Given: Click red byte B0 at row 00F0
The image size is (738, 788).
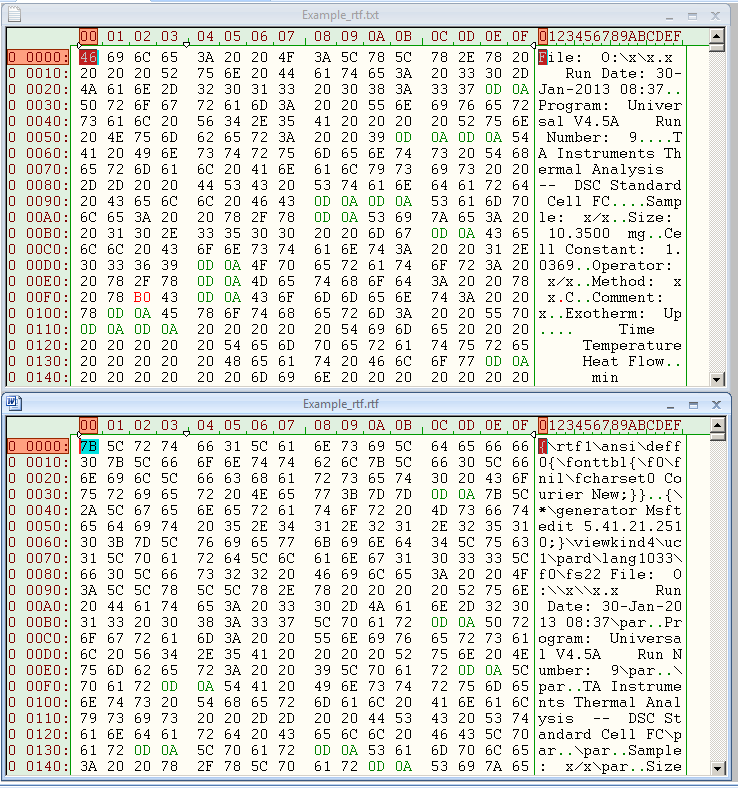Looking at the screenshot, I should coord(140,297).
